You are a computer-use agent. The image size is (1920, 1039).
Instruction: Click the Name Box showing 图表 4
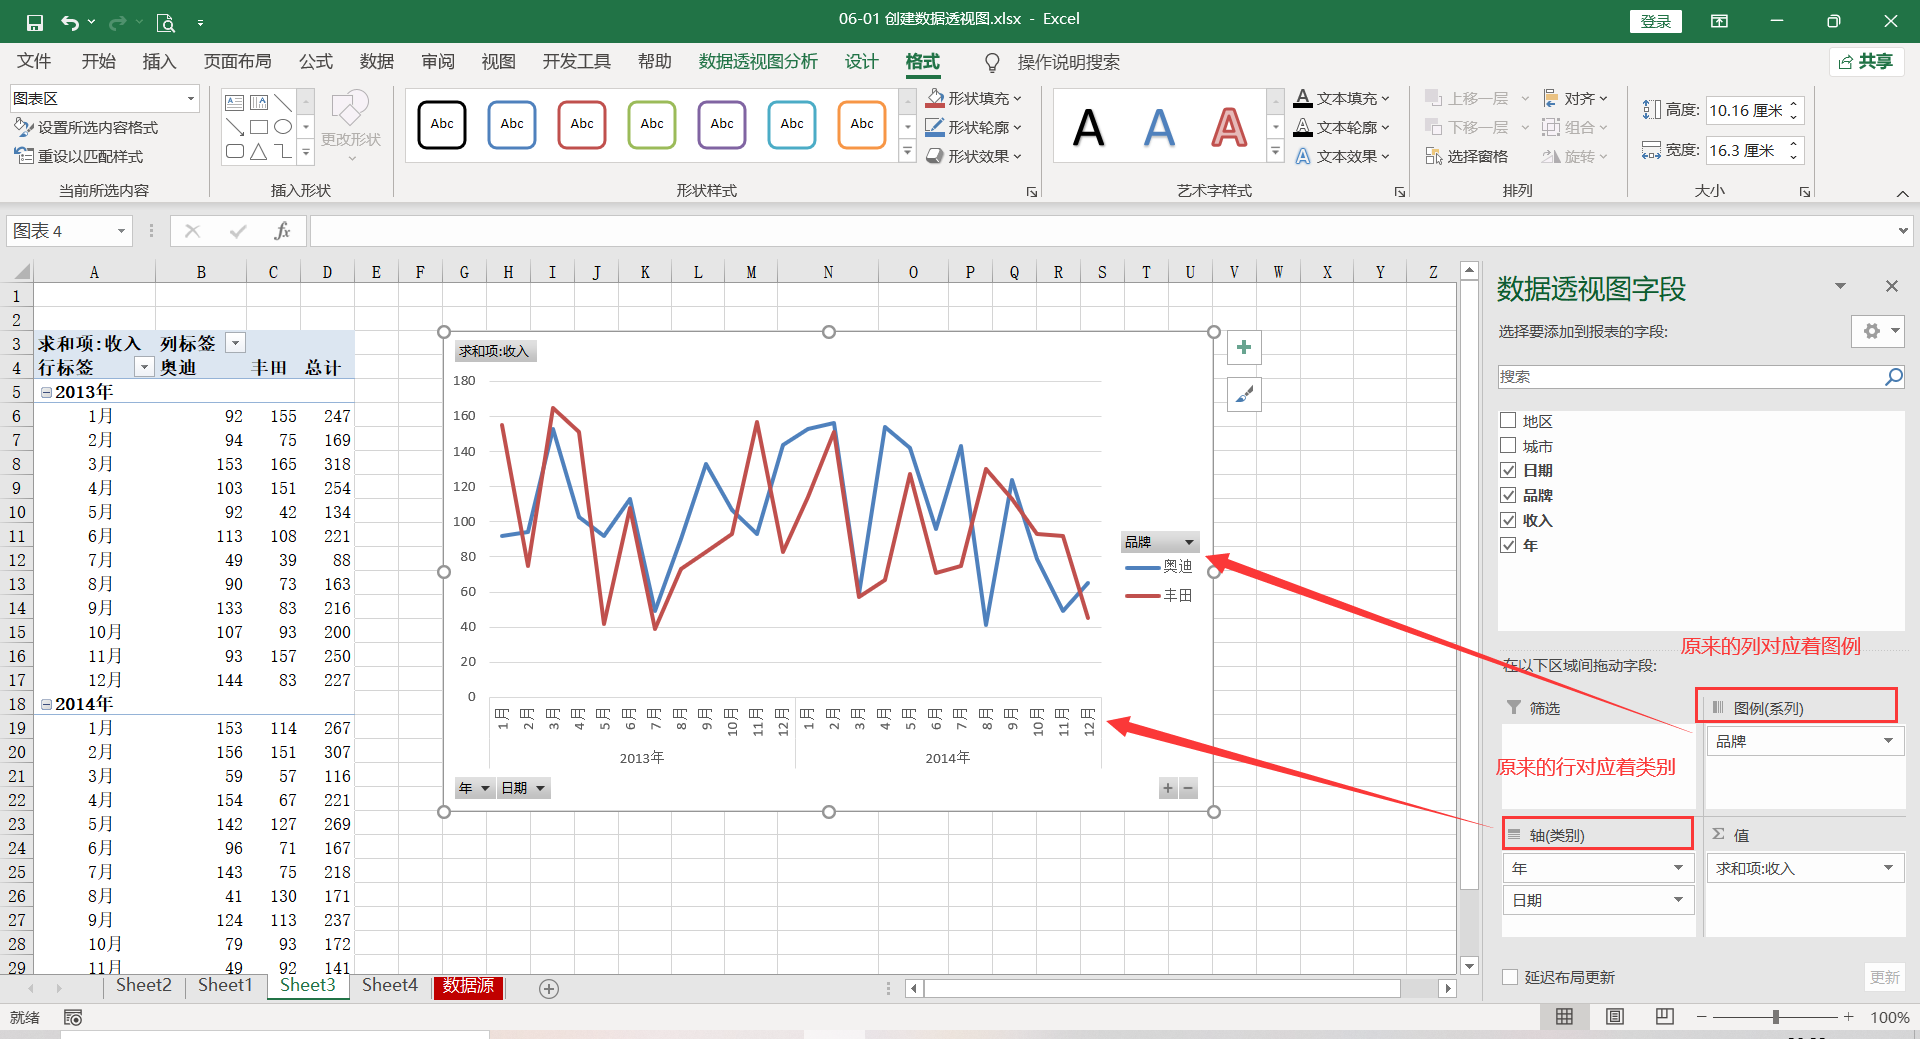click(60, 231)
